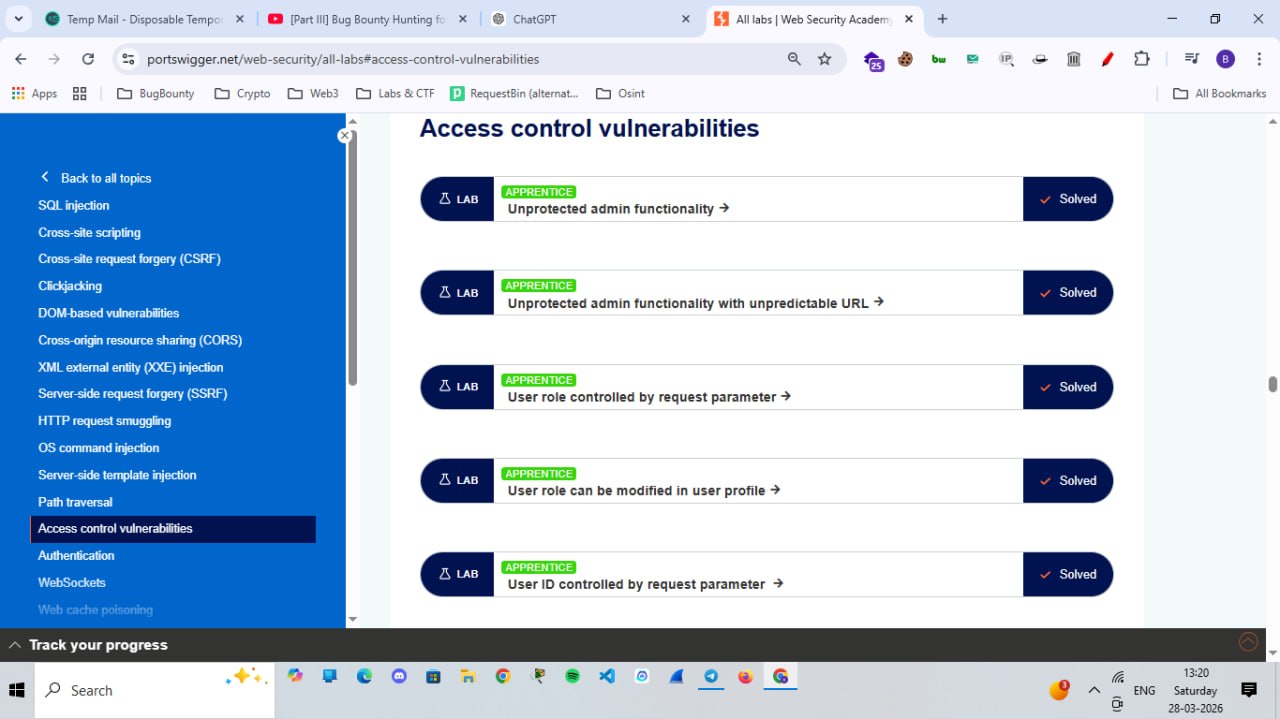Screen dimensions: 1280x719
Task: Open User role can be modified lab
Action: pyautogui.click(x=644, y=490)
